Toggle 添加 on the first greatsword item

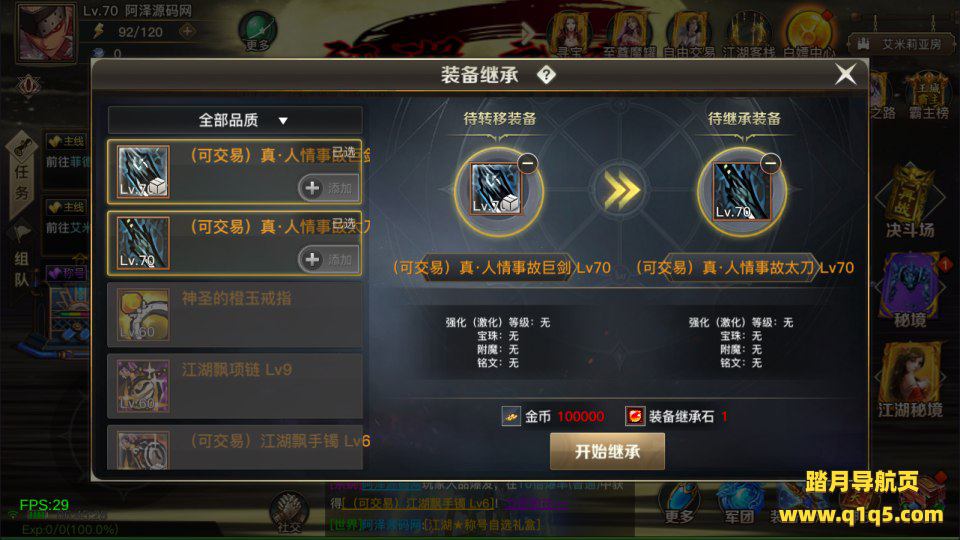tap(329, 188)
